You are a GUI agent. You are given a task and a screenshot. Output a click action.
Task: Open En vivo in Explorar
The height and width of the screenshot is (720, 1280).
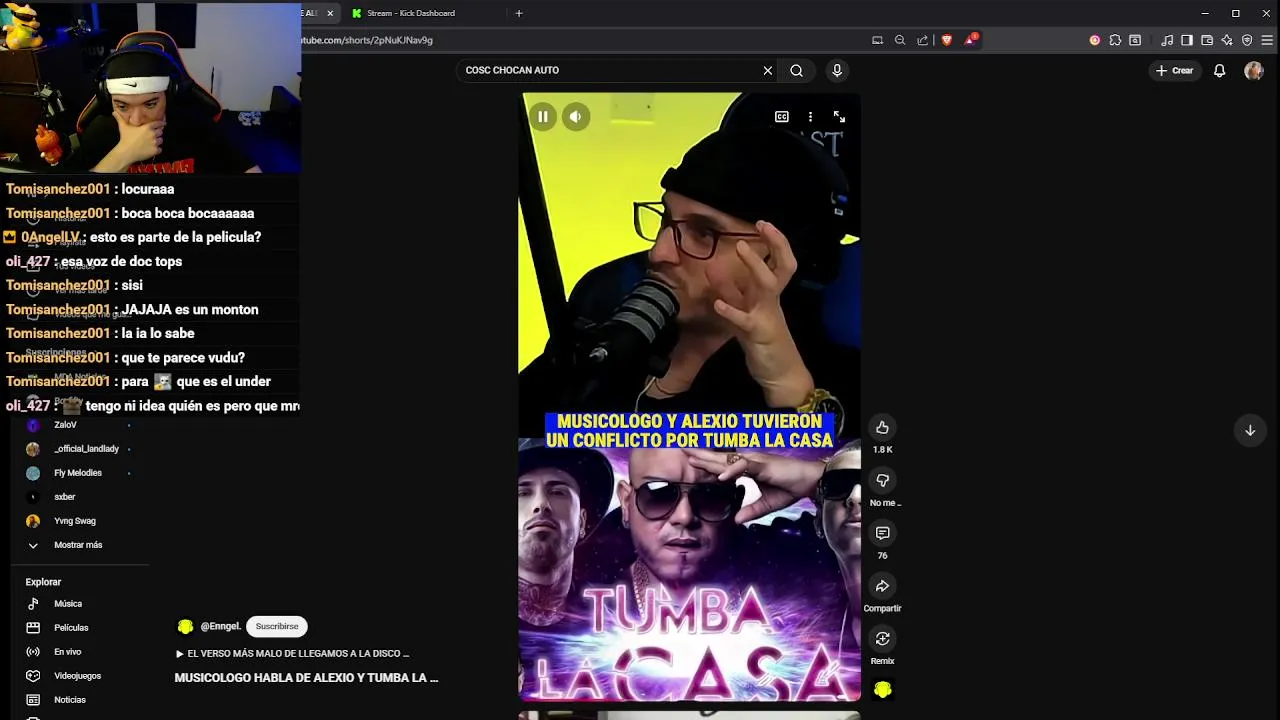(x=68, y=652)
